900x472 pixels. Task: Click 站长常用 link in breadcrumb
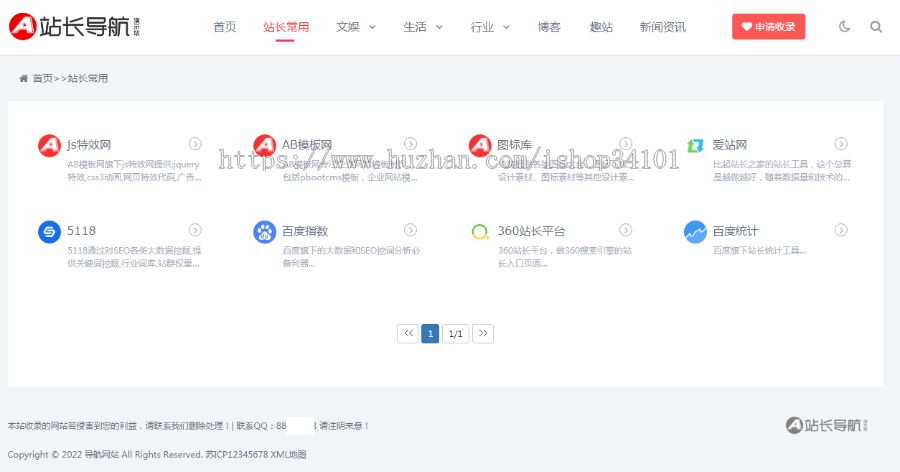88,79
